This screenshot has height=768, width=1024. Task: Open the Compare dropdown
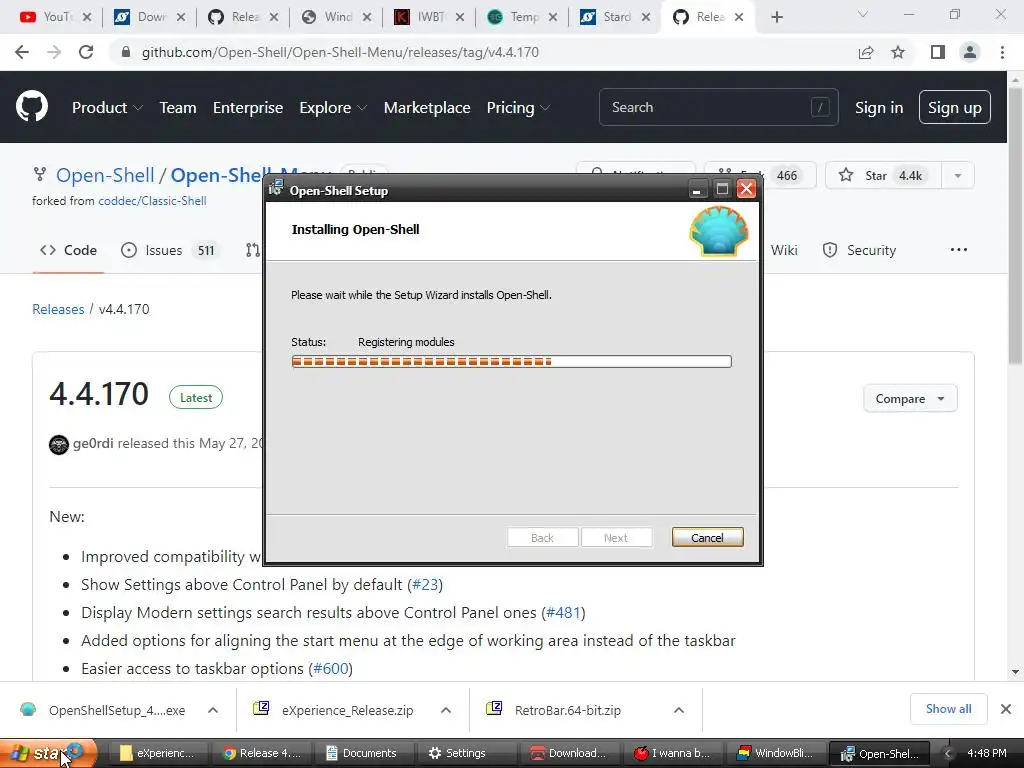(x=910, y=398)
